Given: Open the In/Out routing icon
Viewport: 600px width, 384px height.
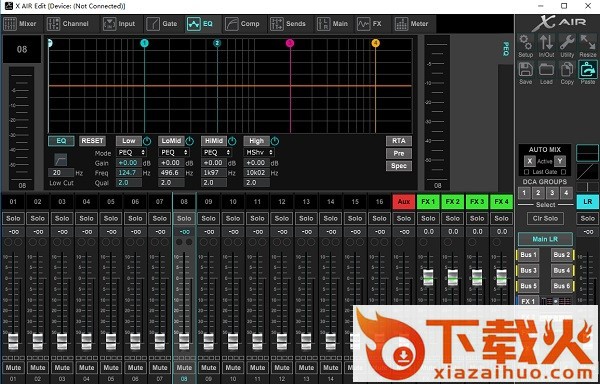Looking at the screenshot, I should 546,42.
